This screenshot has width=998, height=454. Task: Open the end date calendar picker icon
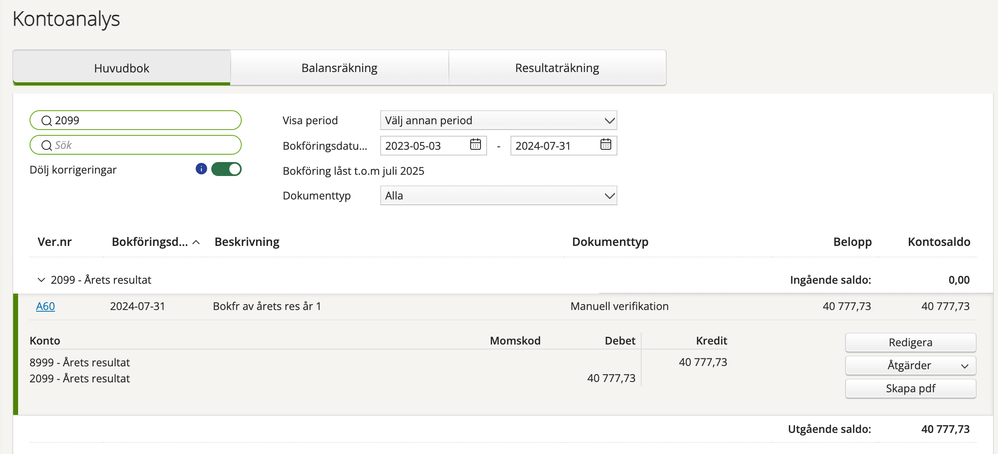click(x=605, y=145)
